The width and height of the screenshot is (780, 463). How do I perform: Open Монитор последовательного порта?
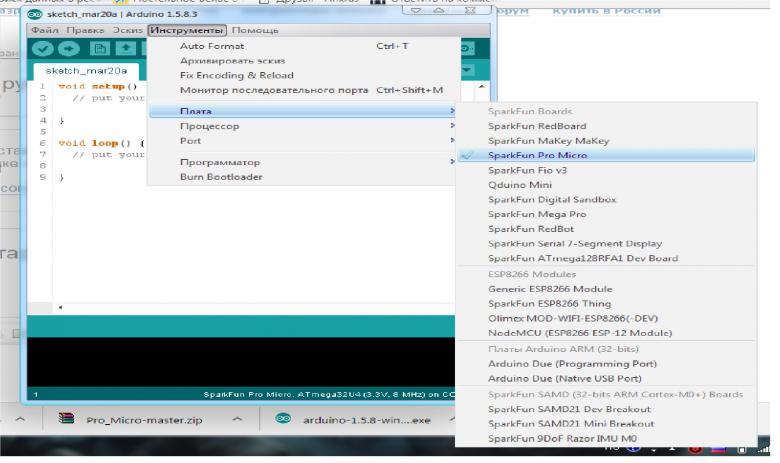pyautogui.click(x=302, y=90)
